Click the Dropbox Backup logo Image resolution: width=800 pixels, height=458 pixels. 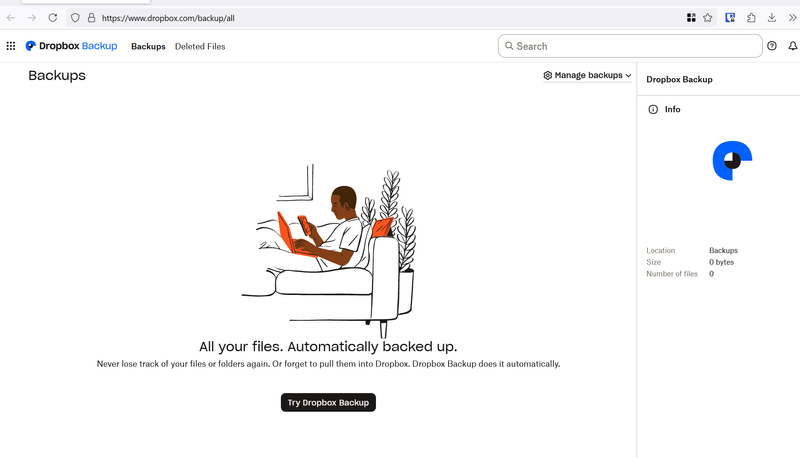[71, 46]
